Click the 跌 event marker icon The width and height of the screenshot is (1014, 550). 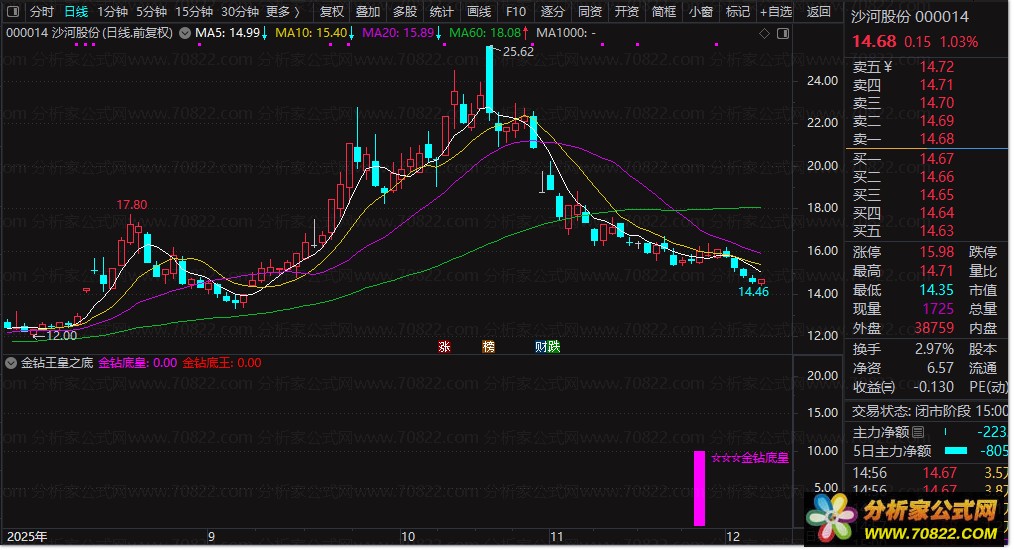[553, 347]
